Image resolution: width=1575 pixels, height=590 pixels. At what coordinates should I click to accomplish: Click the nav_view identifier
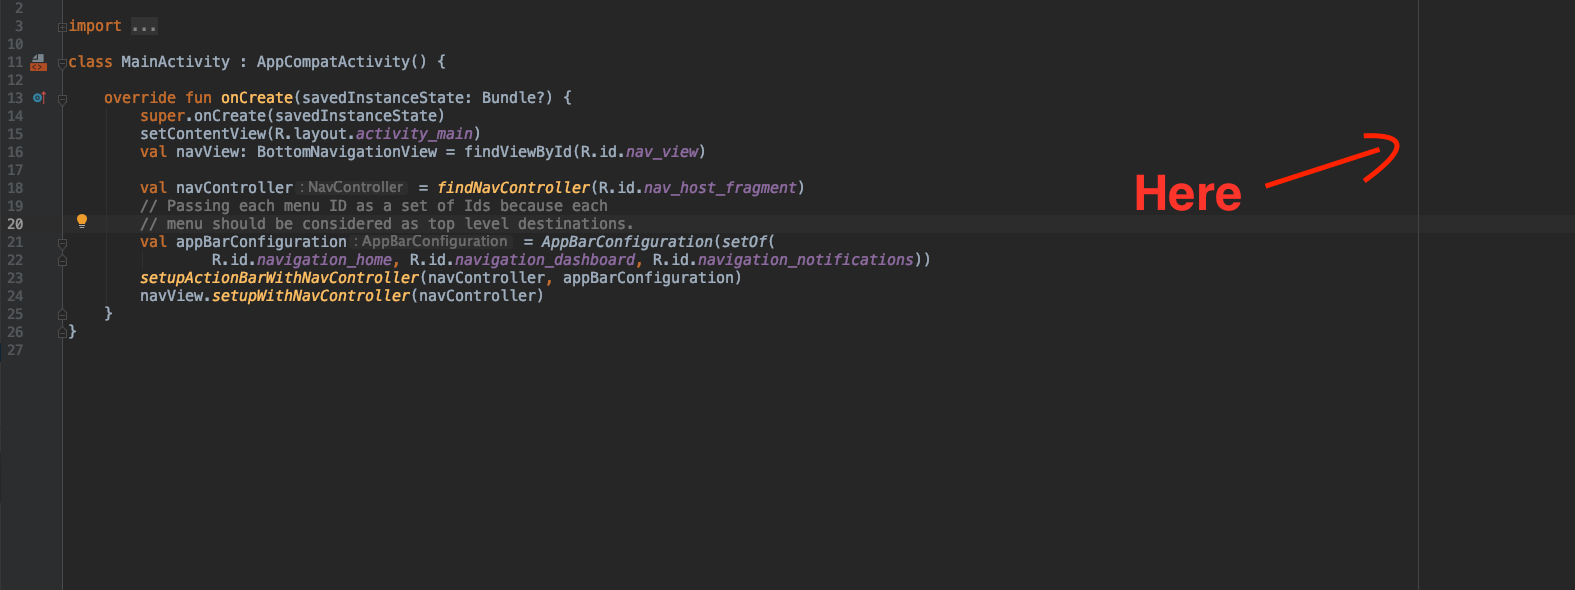pyautogui.click(x=662, y=152)
